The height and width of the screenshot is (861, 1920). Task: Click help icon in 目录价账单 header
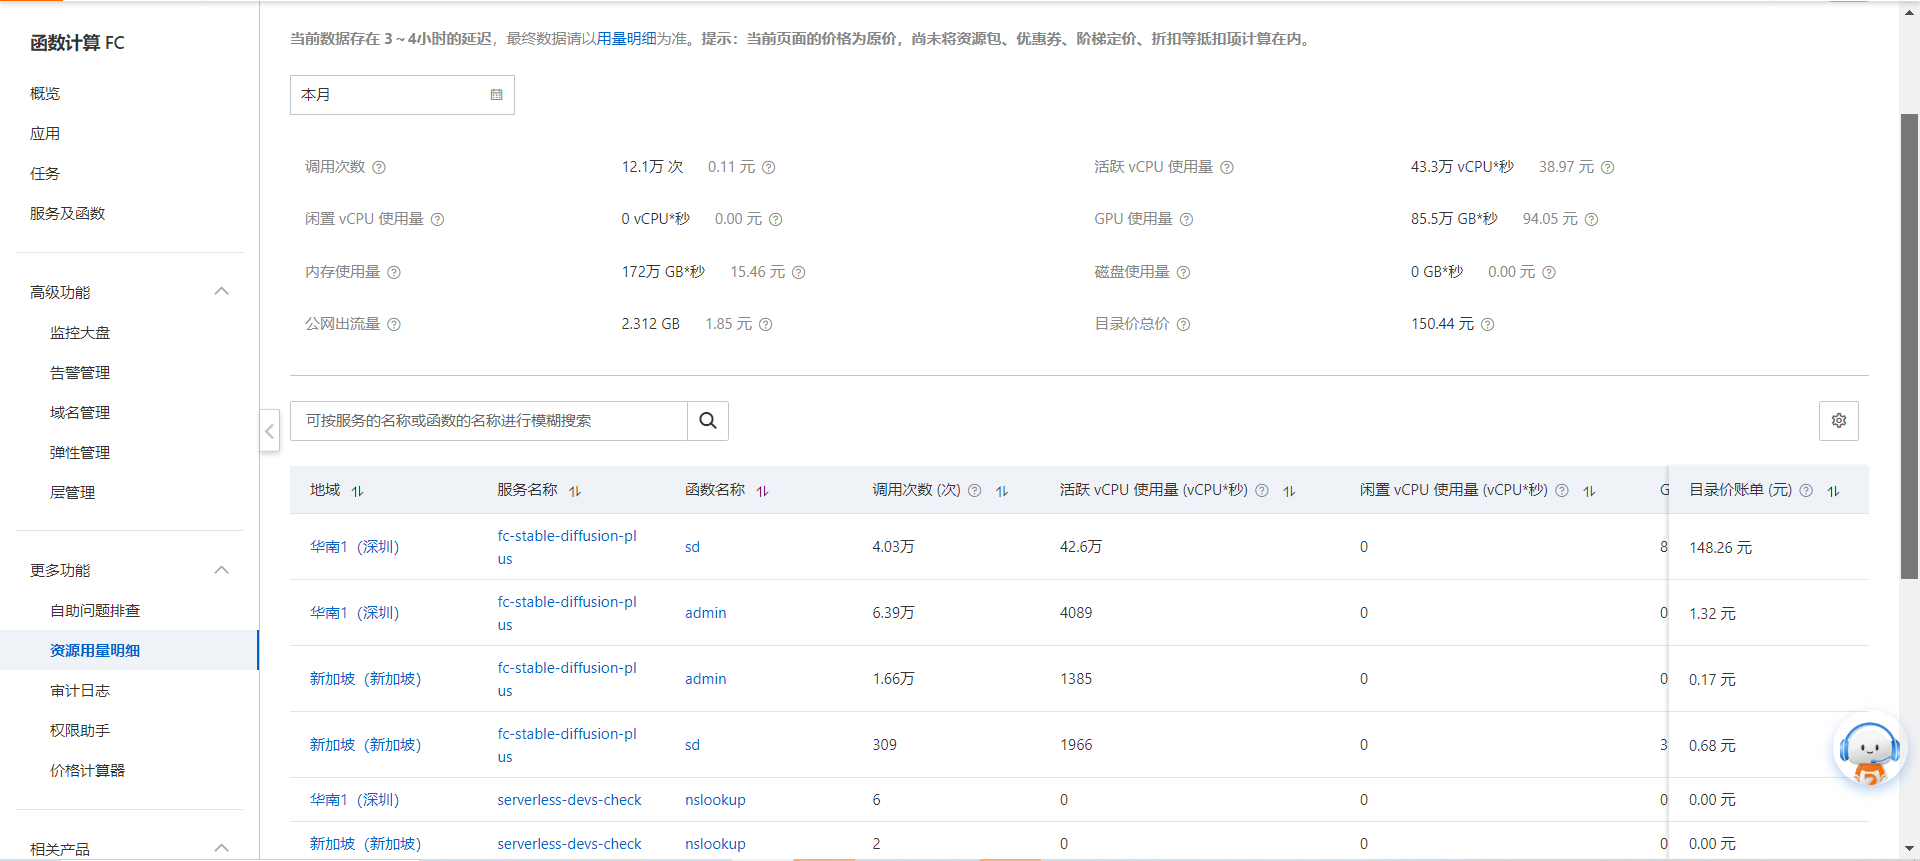(1806, 491)
